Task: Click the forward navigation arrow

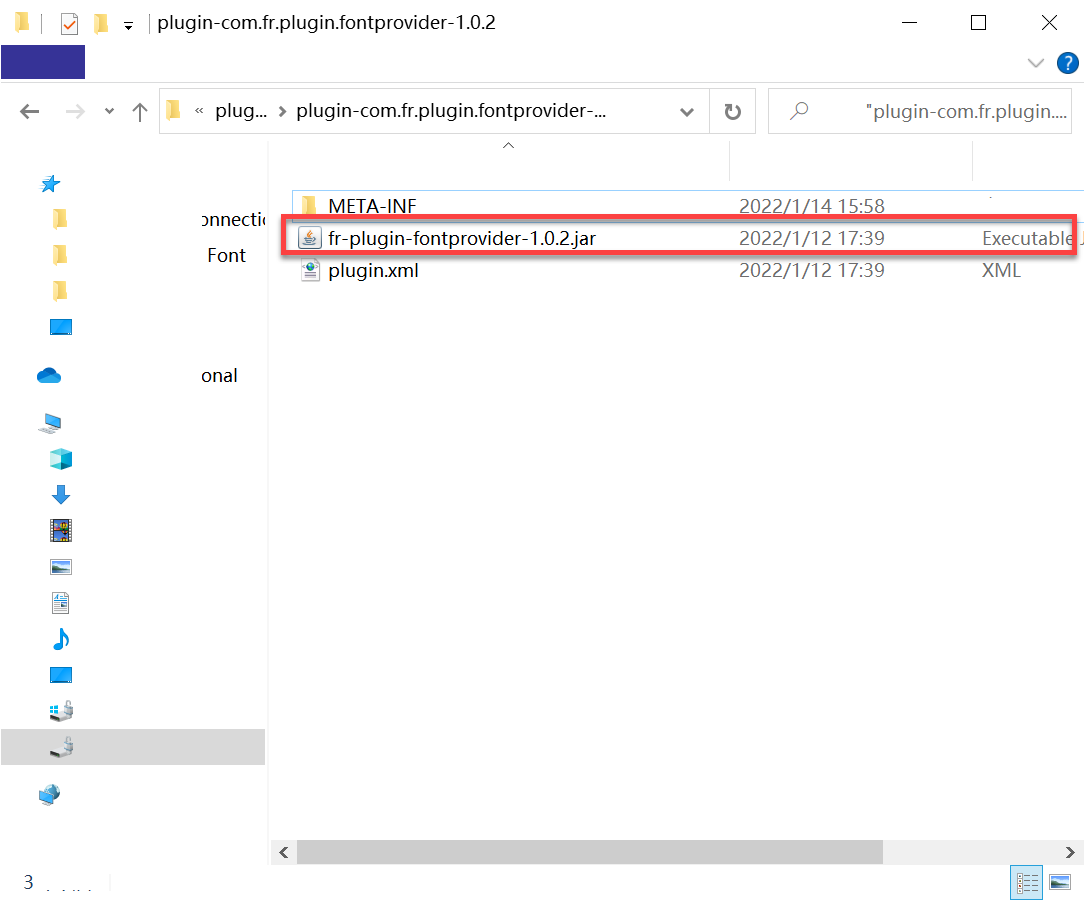Action: point(75,111)
